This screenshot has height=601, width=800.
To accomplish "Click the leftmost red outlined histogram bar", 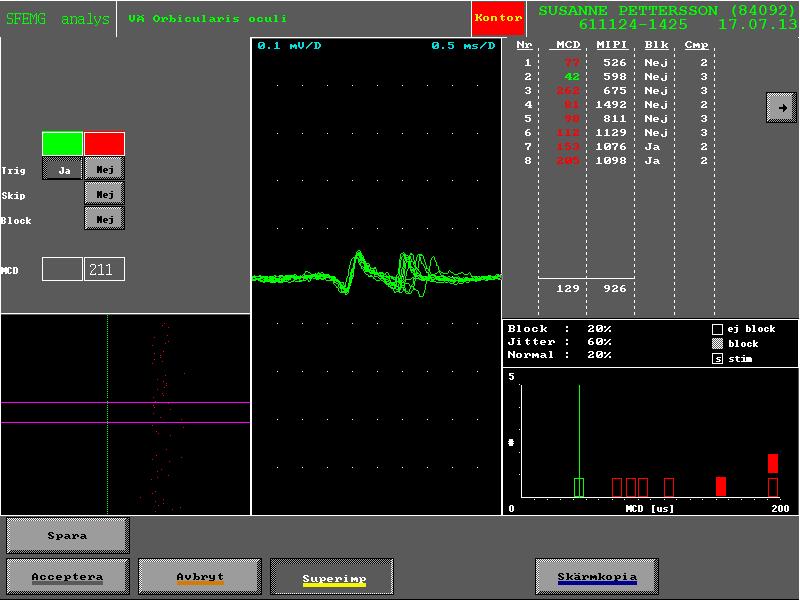I will (x=617, y=487).
